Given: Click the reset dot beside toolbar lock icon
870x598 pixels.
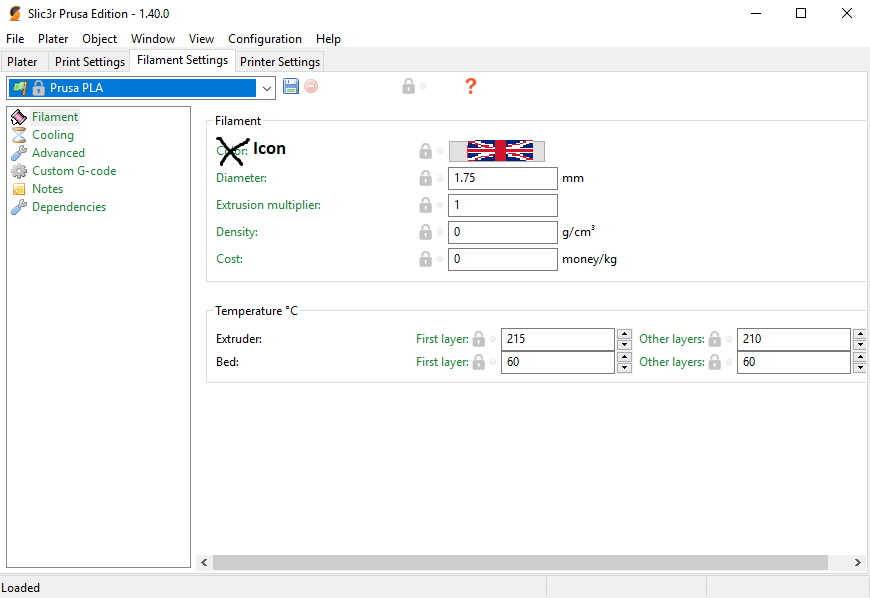Looking at the screenshot, I should 423,86.
